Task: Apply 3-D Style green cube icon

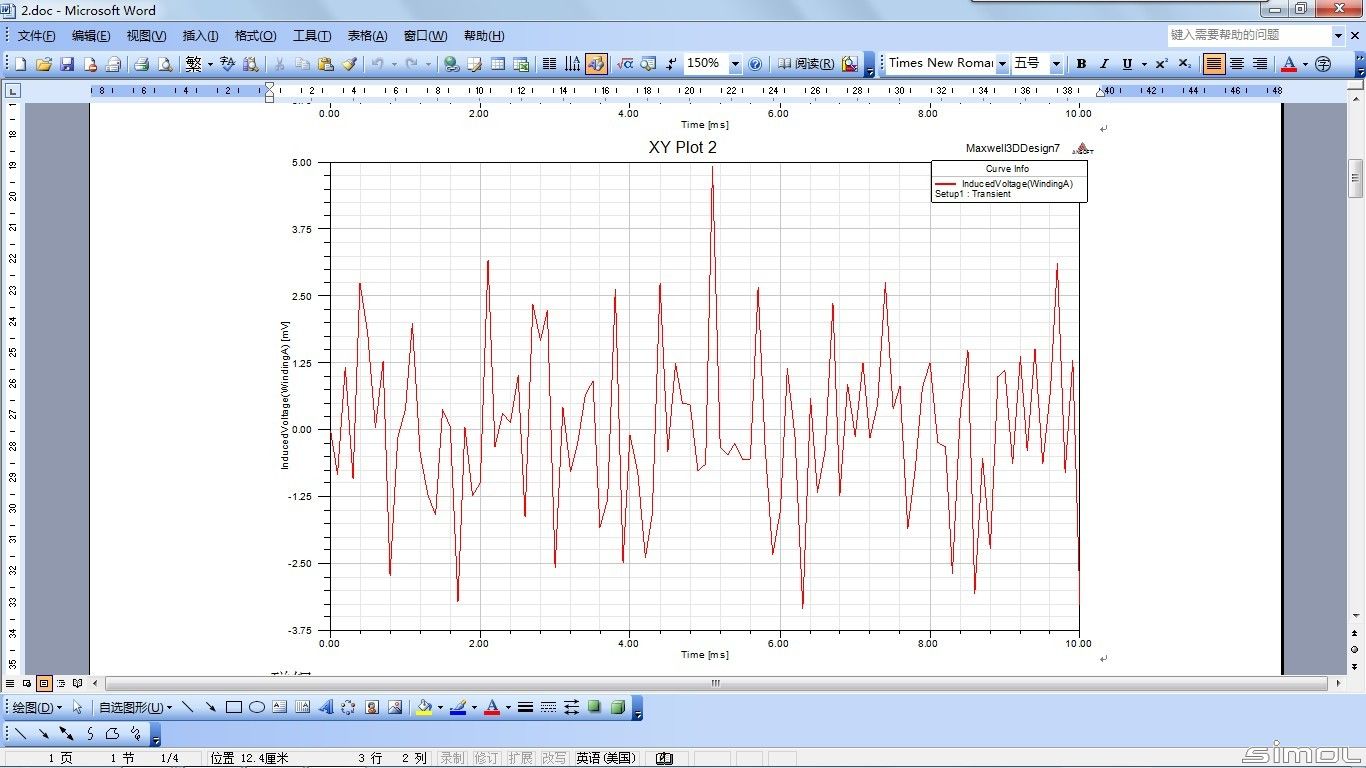Action: [x=618, y=707]
